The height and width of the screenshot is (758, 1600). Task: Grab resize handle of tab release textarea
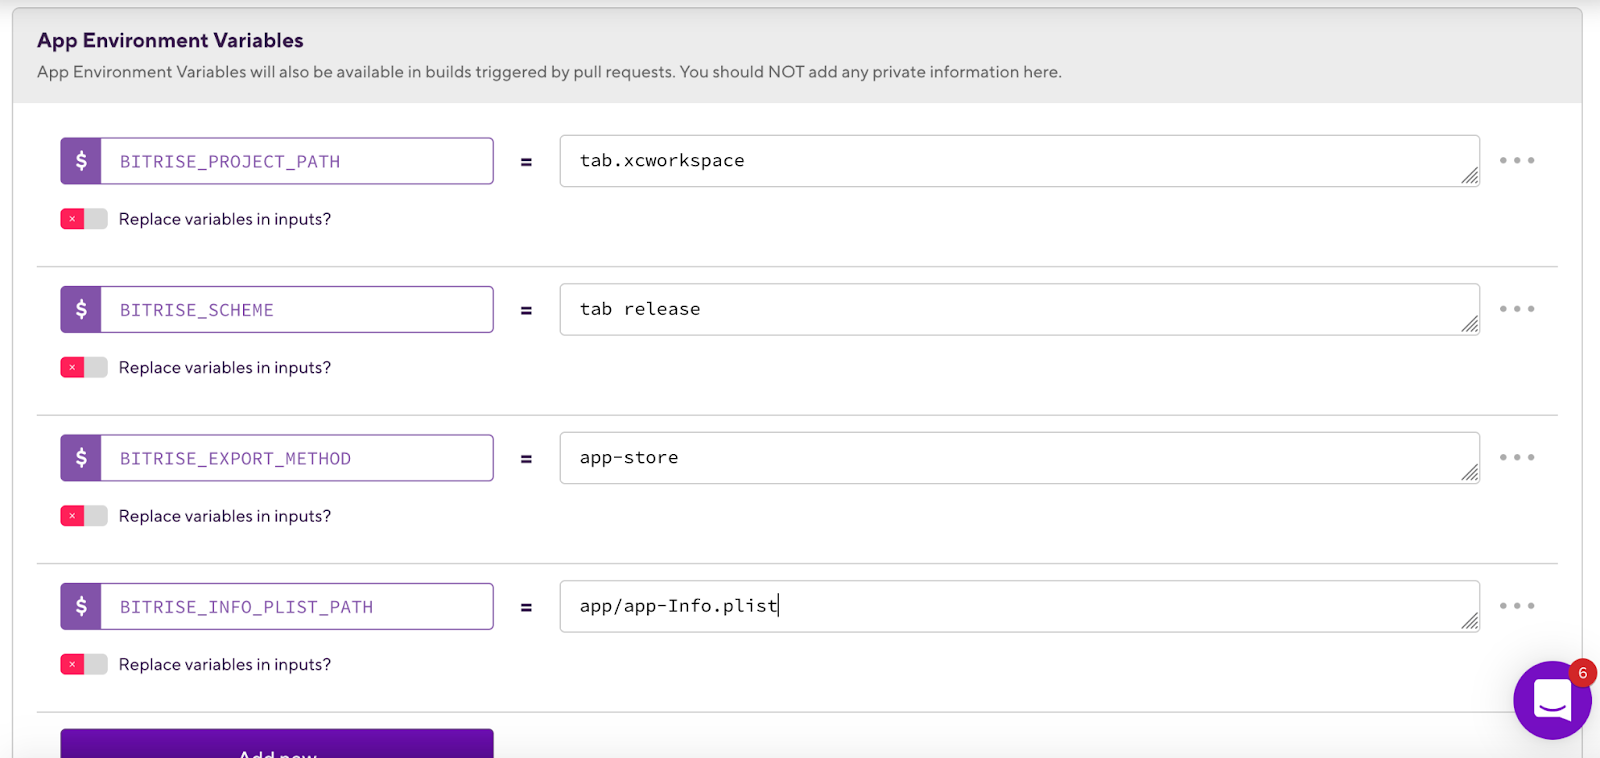coord(1469,324)
